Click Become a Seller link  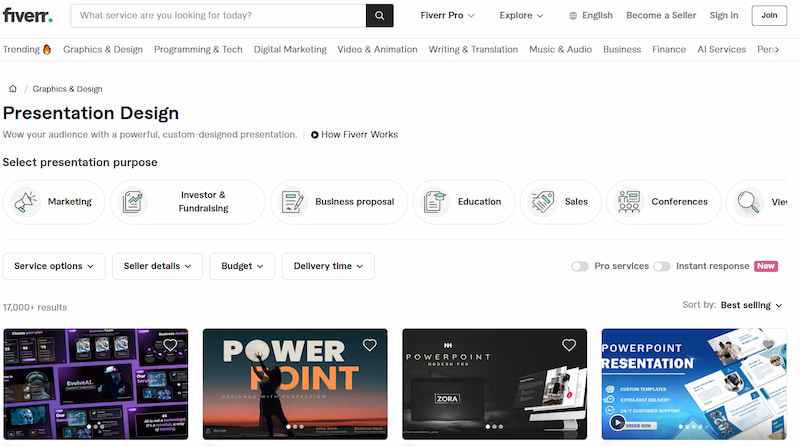pos(661,15)
